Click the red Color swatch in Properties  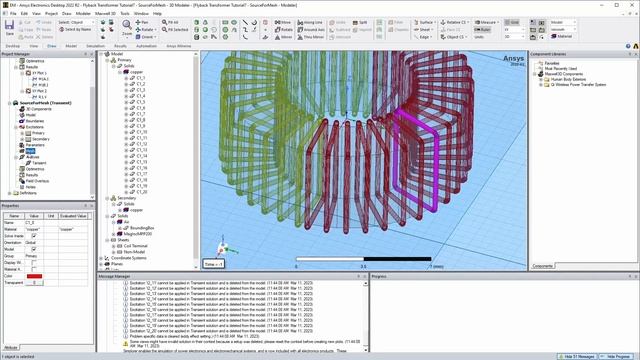click(x=34, y=276)
